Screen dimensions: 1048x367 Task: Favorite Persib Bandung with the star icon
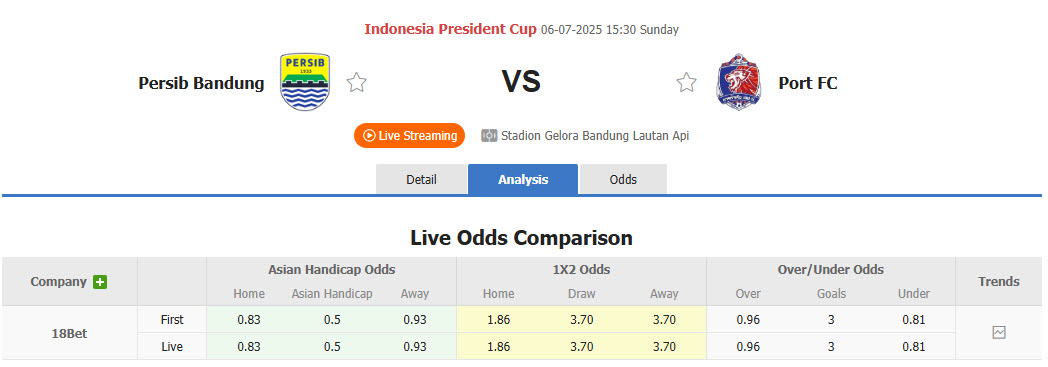click(356, 83)
